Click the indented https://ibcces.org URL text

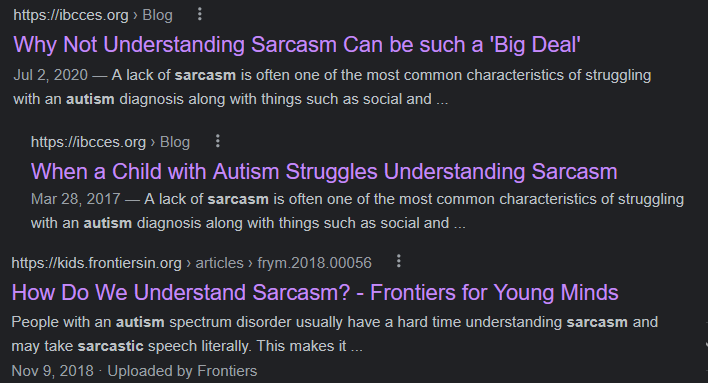(88, 142)
